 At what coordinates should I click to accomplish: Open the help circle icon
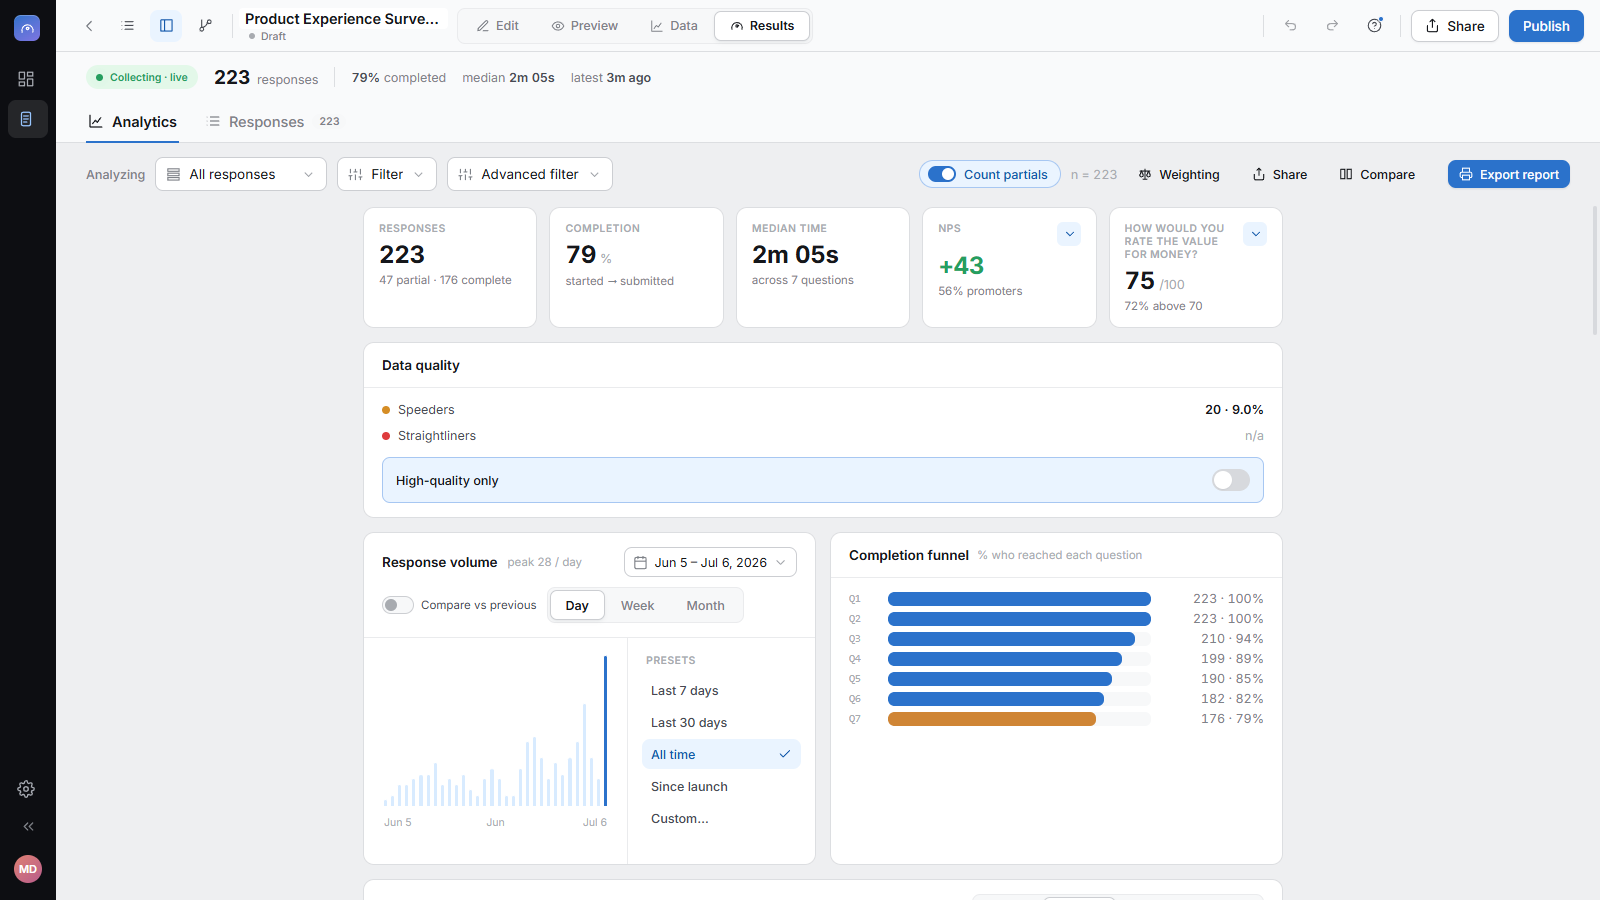click(x=1375, y=26)
